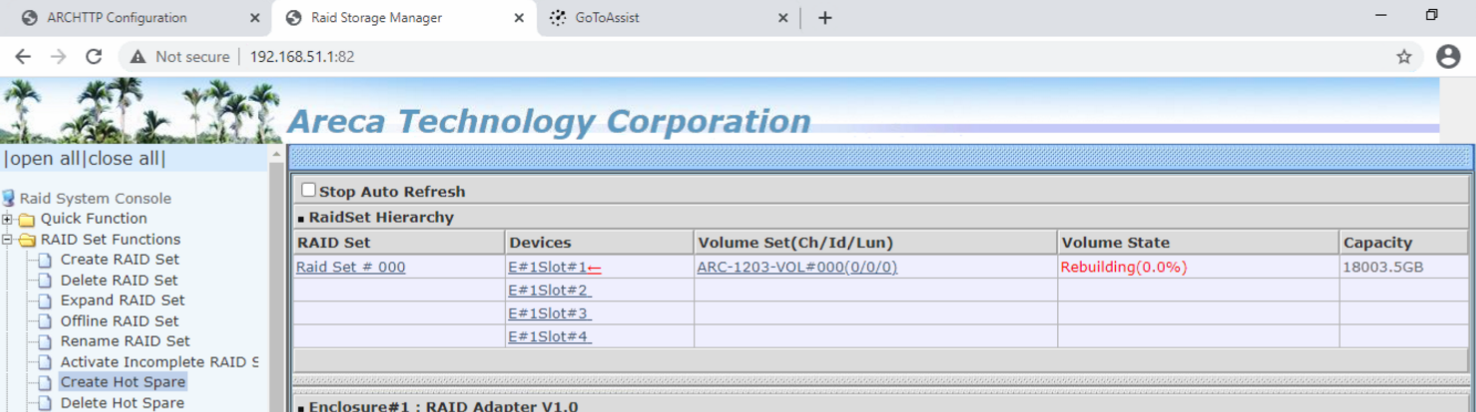
Task: Click the Rebuilding(0.0%) volume state
Action: coord(1124,267)
